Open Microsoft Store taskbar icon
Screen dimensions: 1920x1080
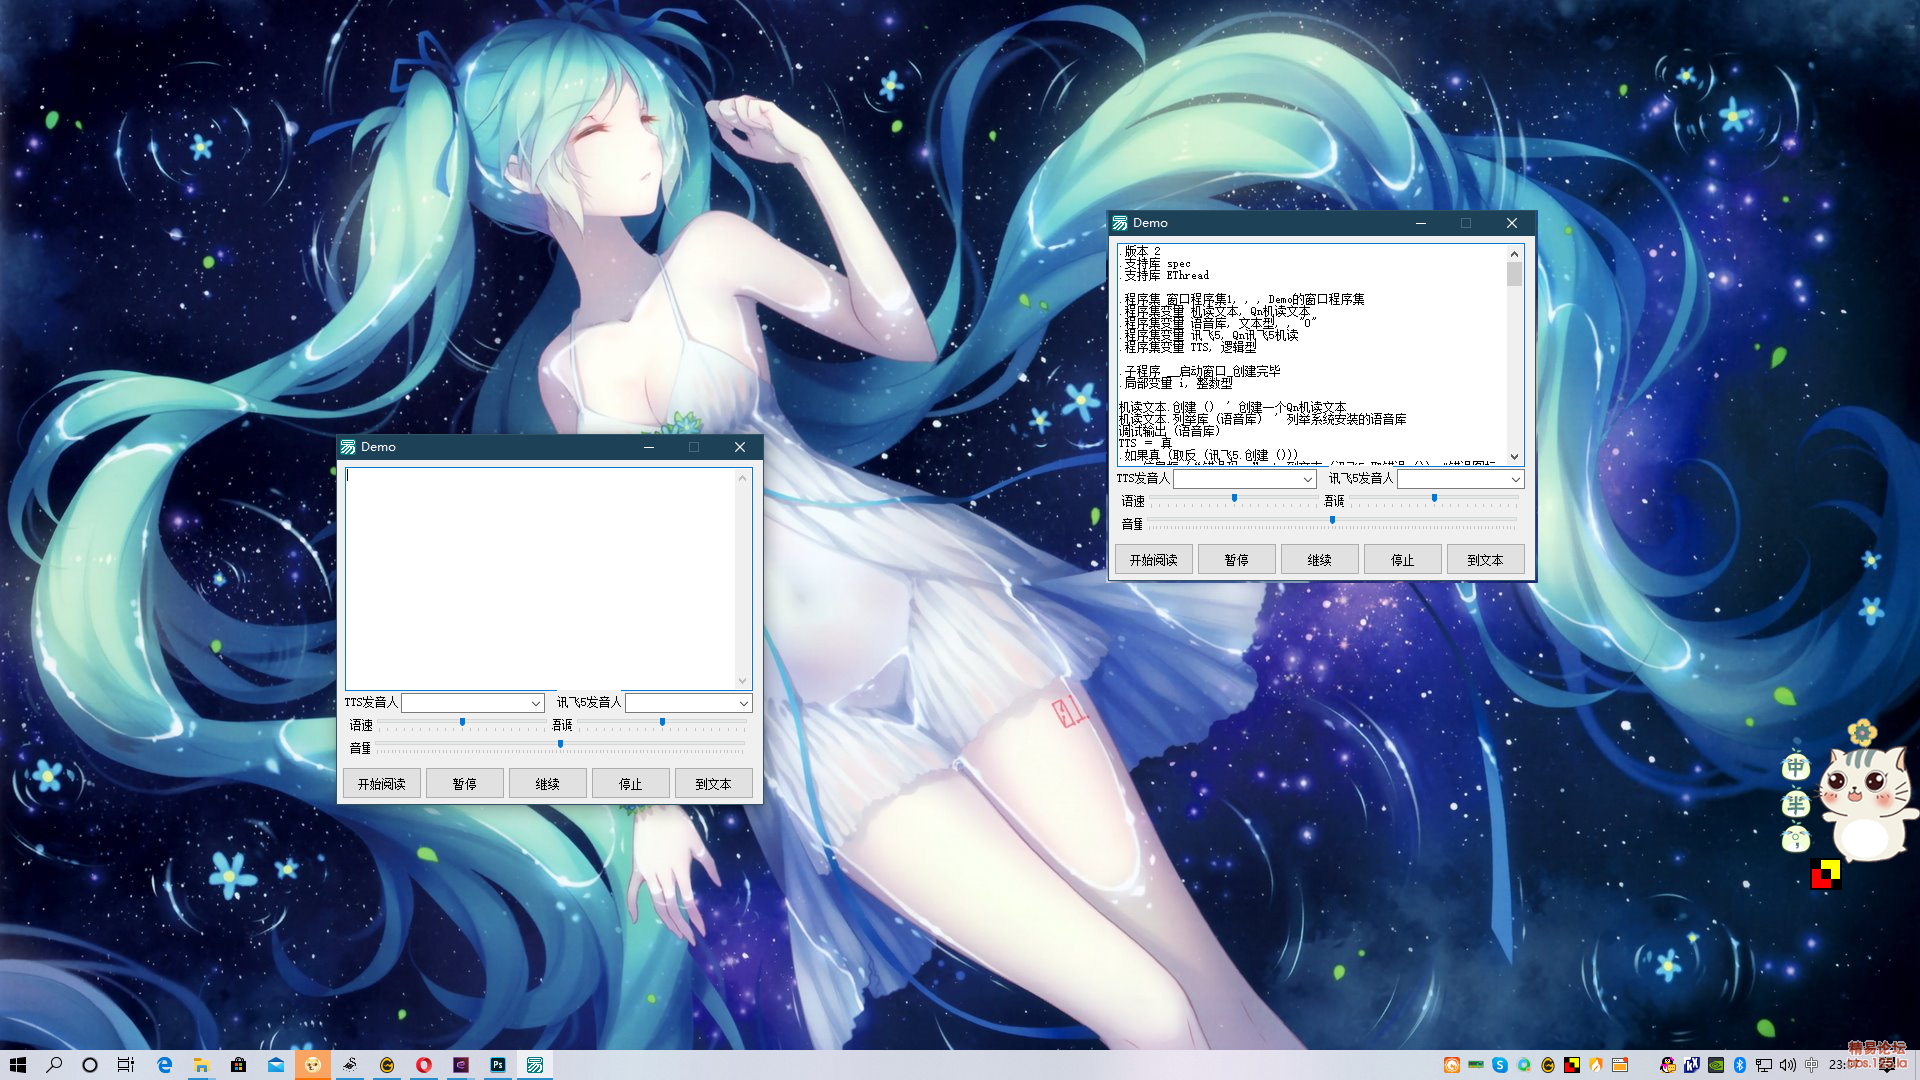(238, 1065)
